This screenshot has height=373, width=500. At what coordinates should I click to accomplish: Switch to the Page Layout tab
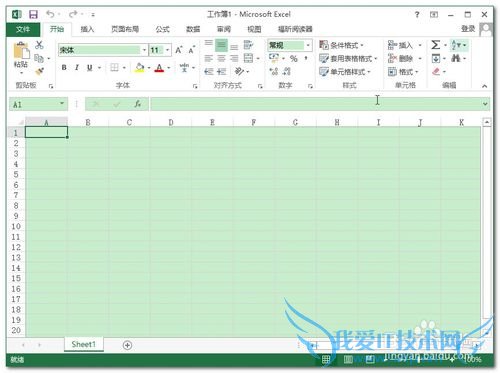coord(125,29)
